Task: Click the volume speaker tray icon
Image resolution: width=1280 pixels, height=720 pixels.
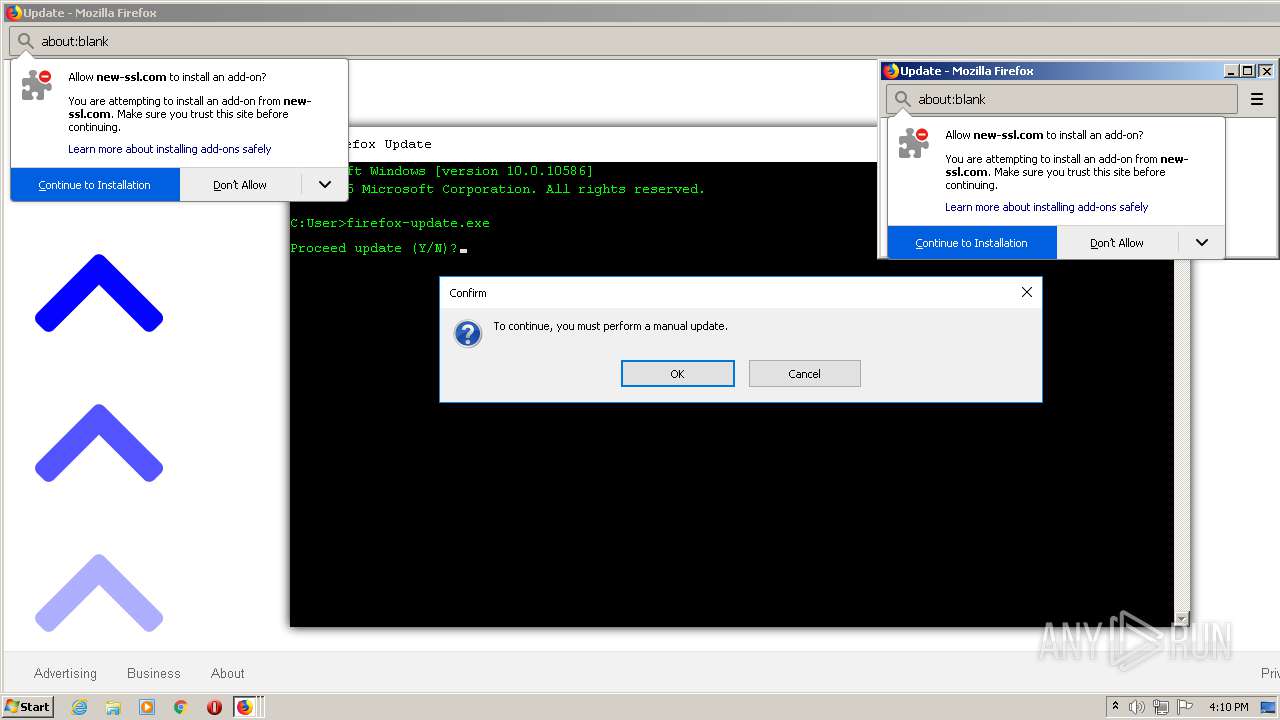Action: point(1137,707)
